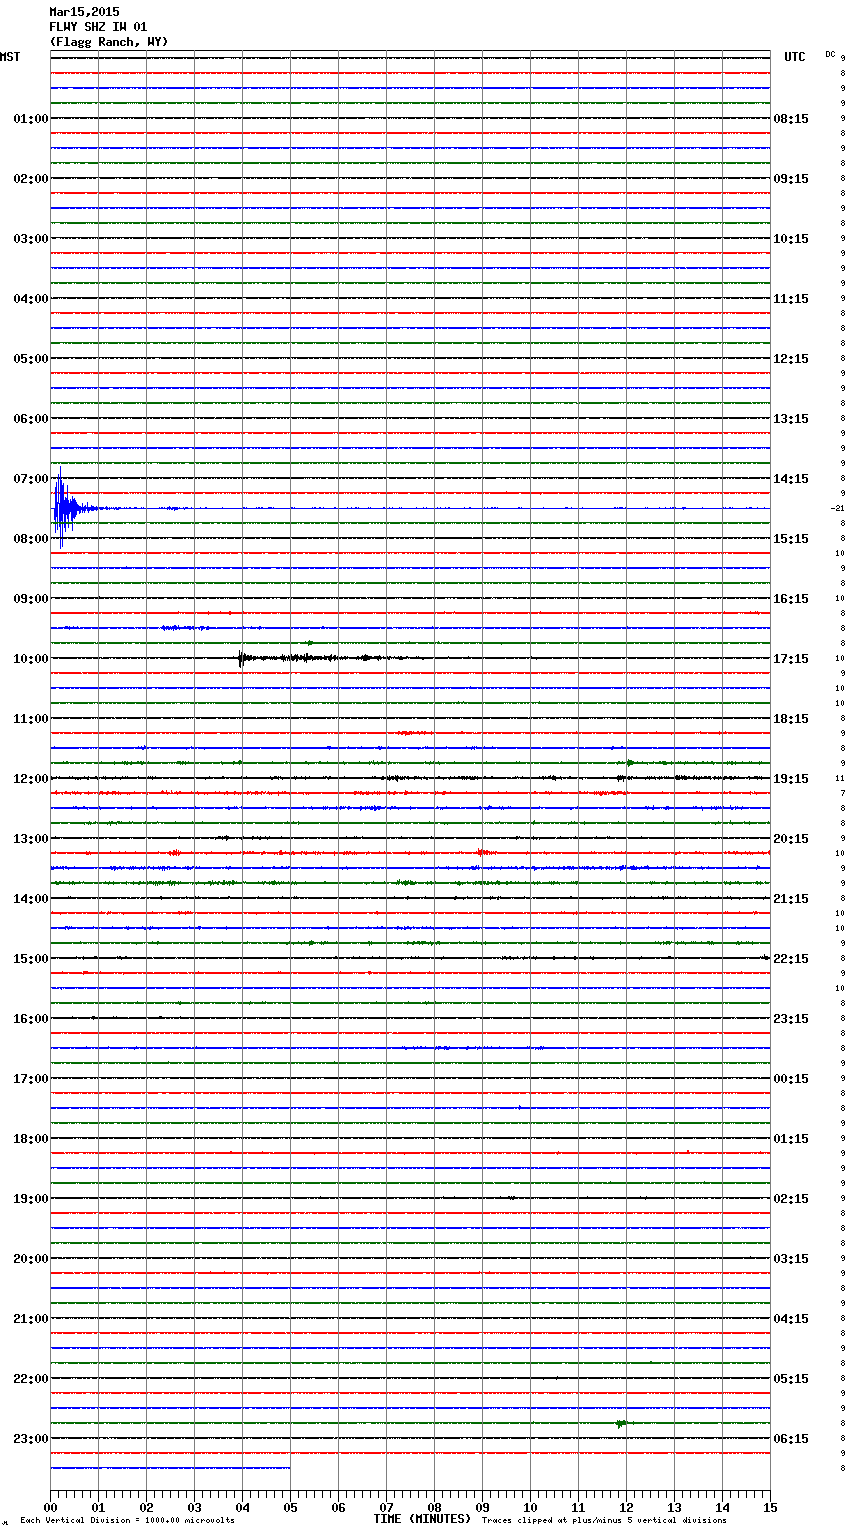Screen dimensions: 850x1534
Task: Click the 13 minute tick label
Action: [674, 1507]
